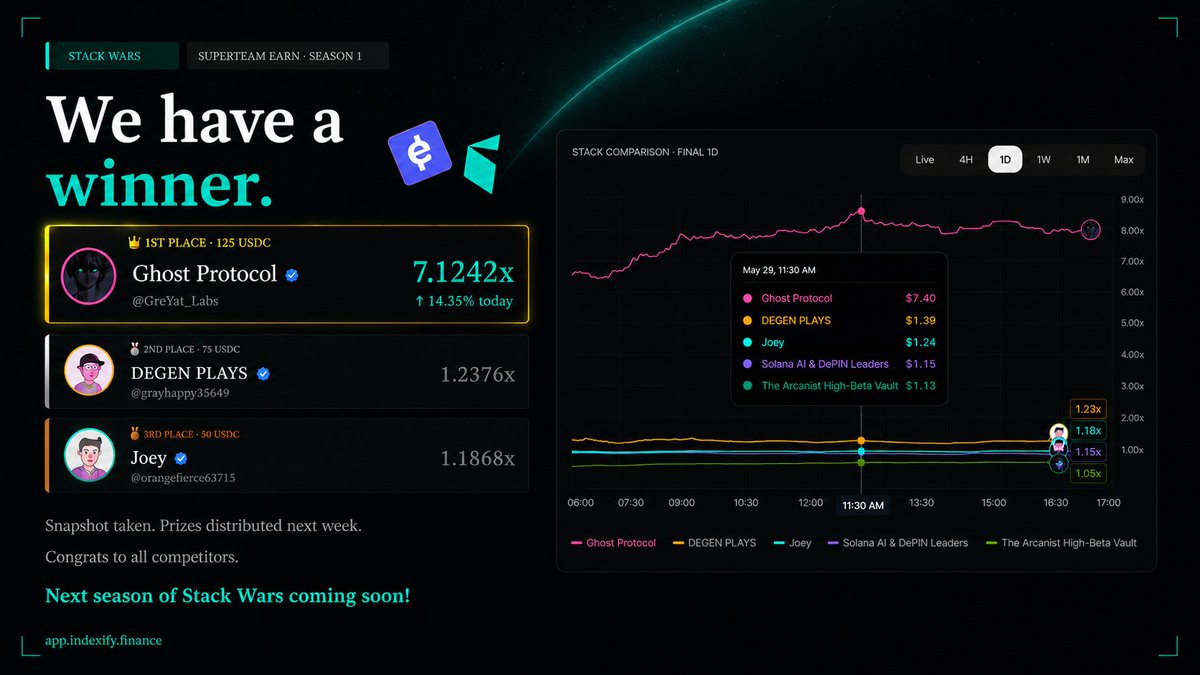Image resolution: width=1200 pixels, height=675 pixels.
Task: Click the SUPERTEAM EARN · SEASON 1 tag
Action: coord(288,56)
